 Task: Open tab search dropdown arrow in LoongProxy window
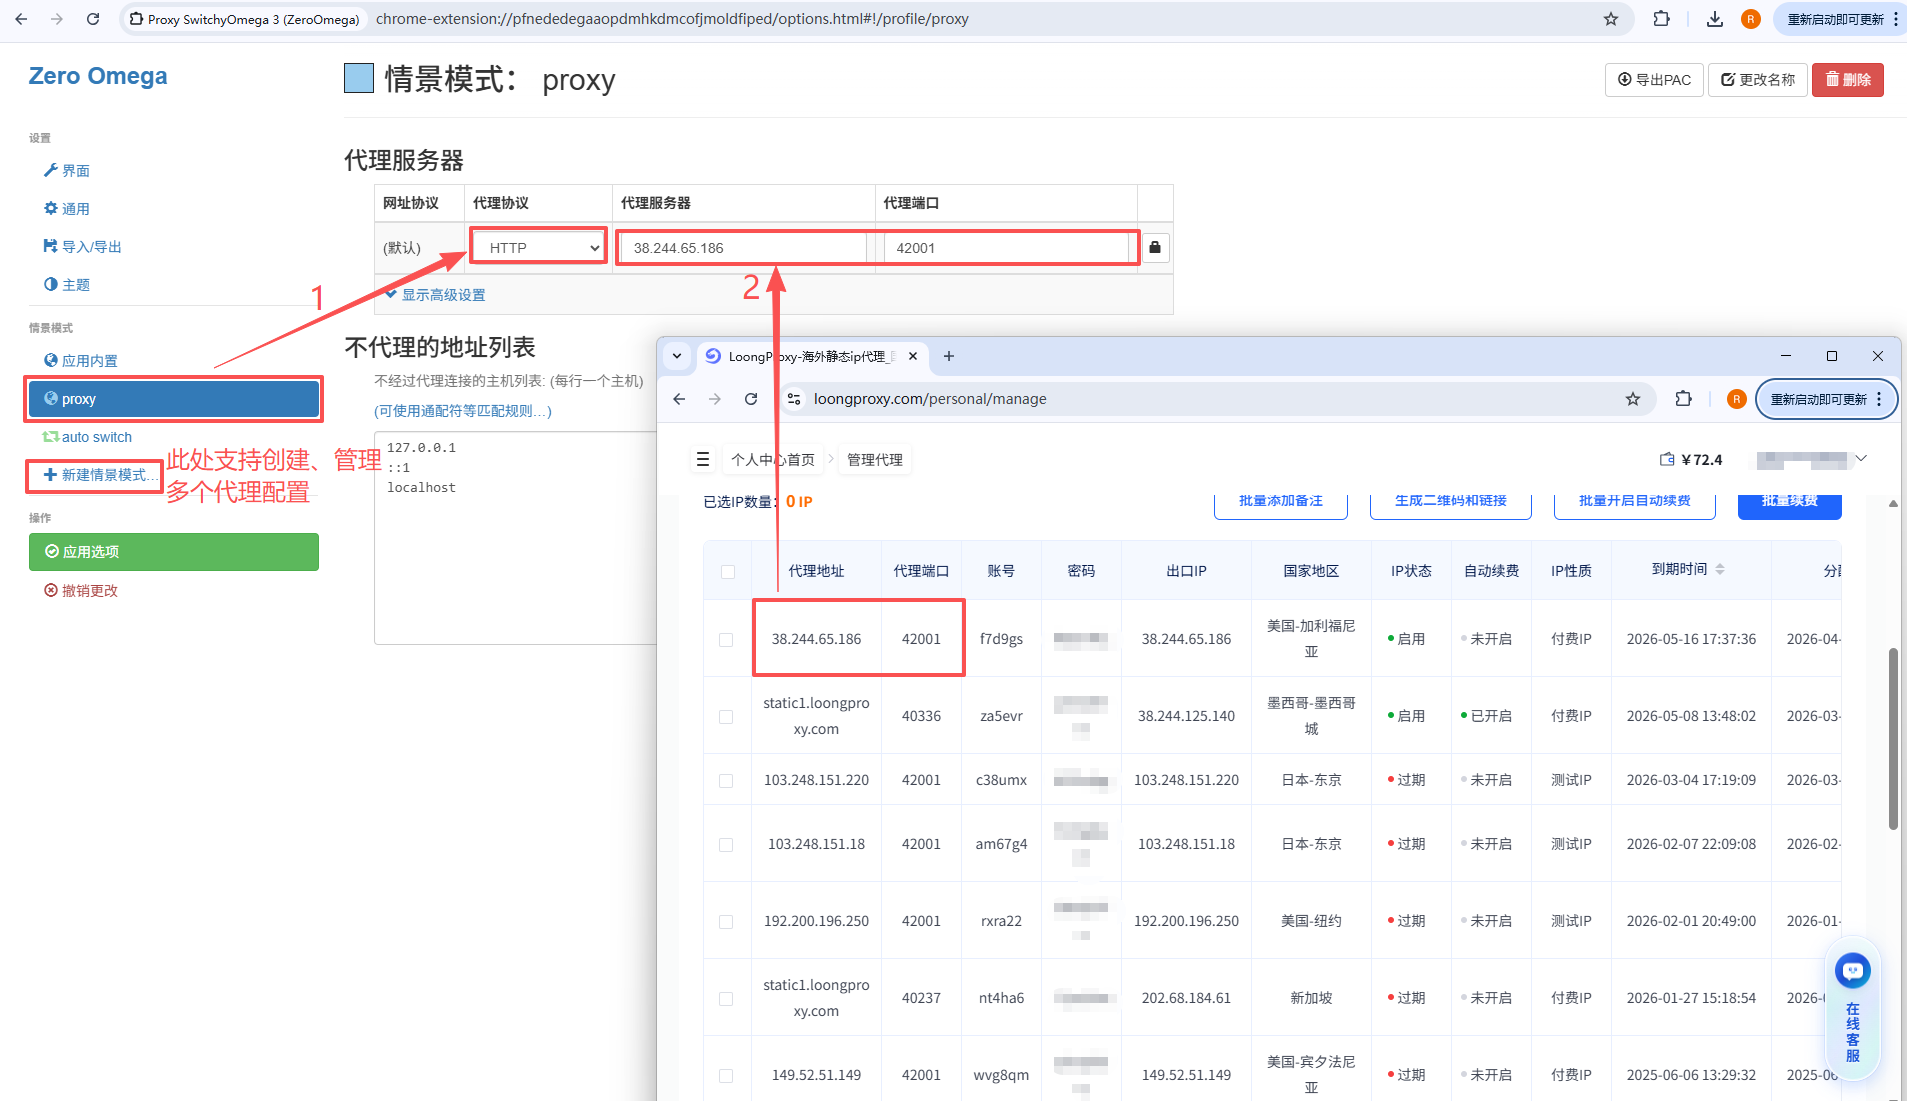click(x=677, y=356)
